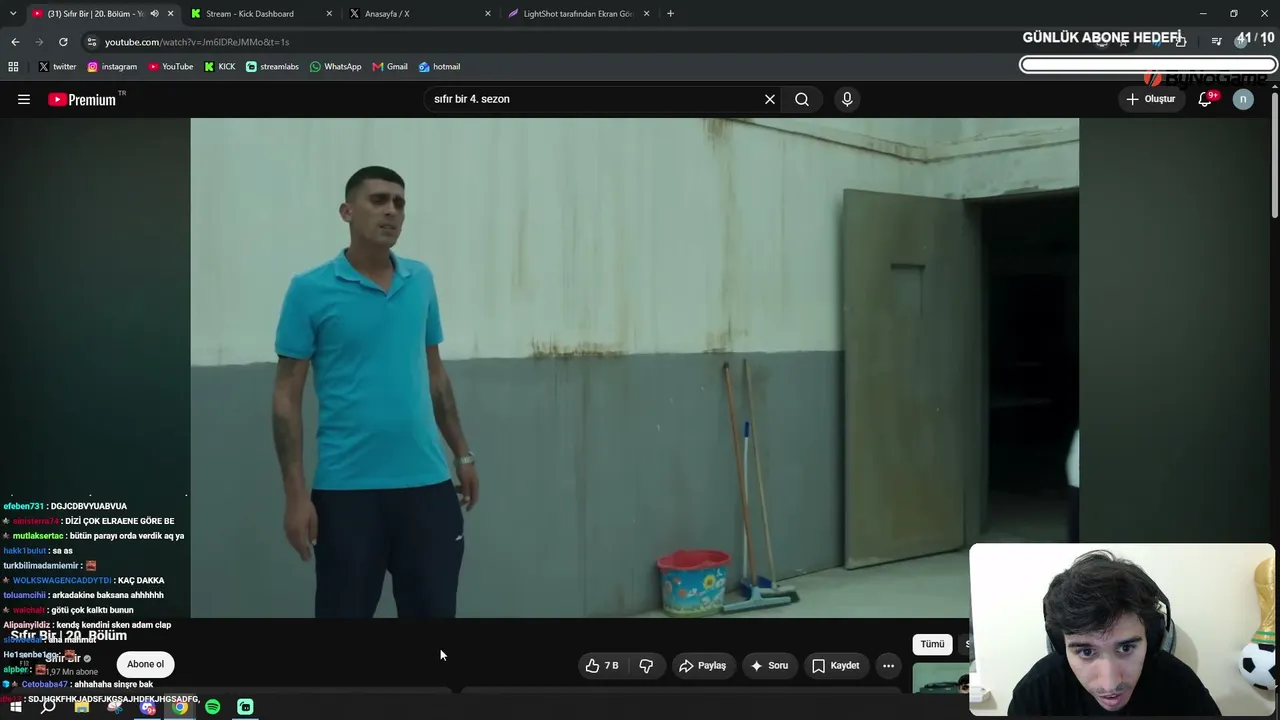Open Chrome media controls icon
The height and width of the screenshot is (720, 1280).
point(1216,41)
